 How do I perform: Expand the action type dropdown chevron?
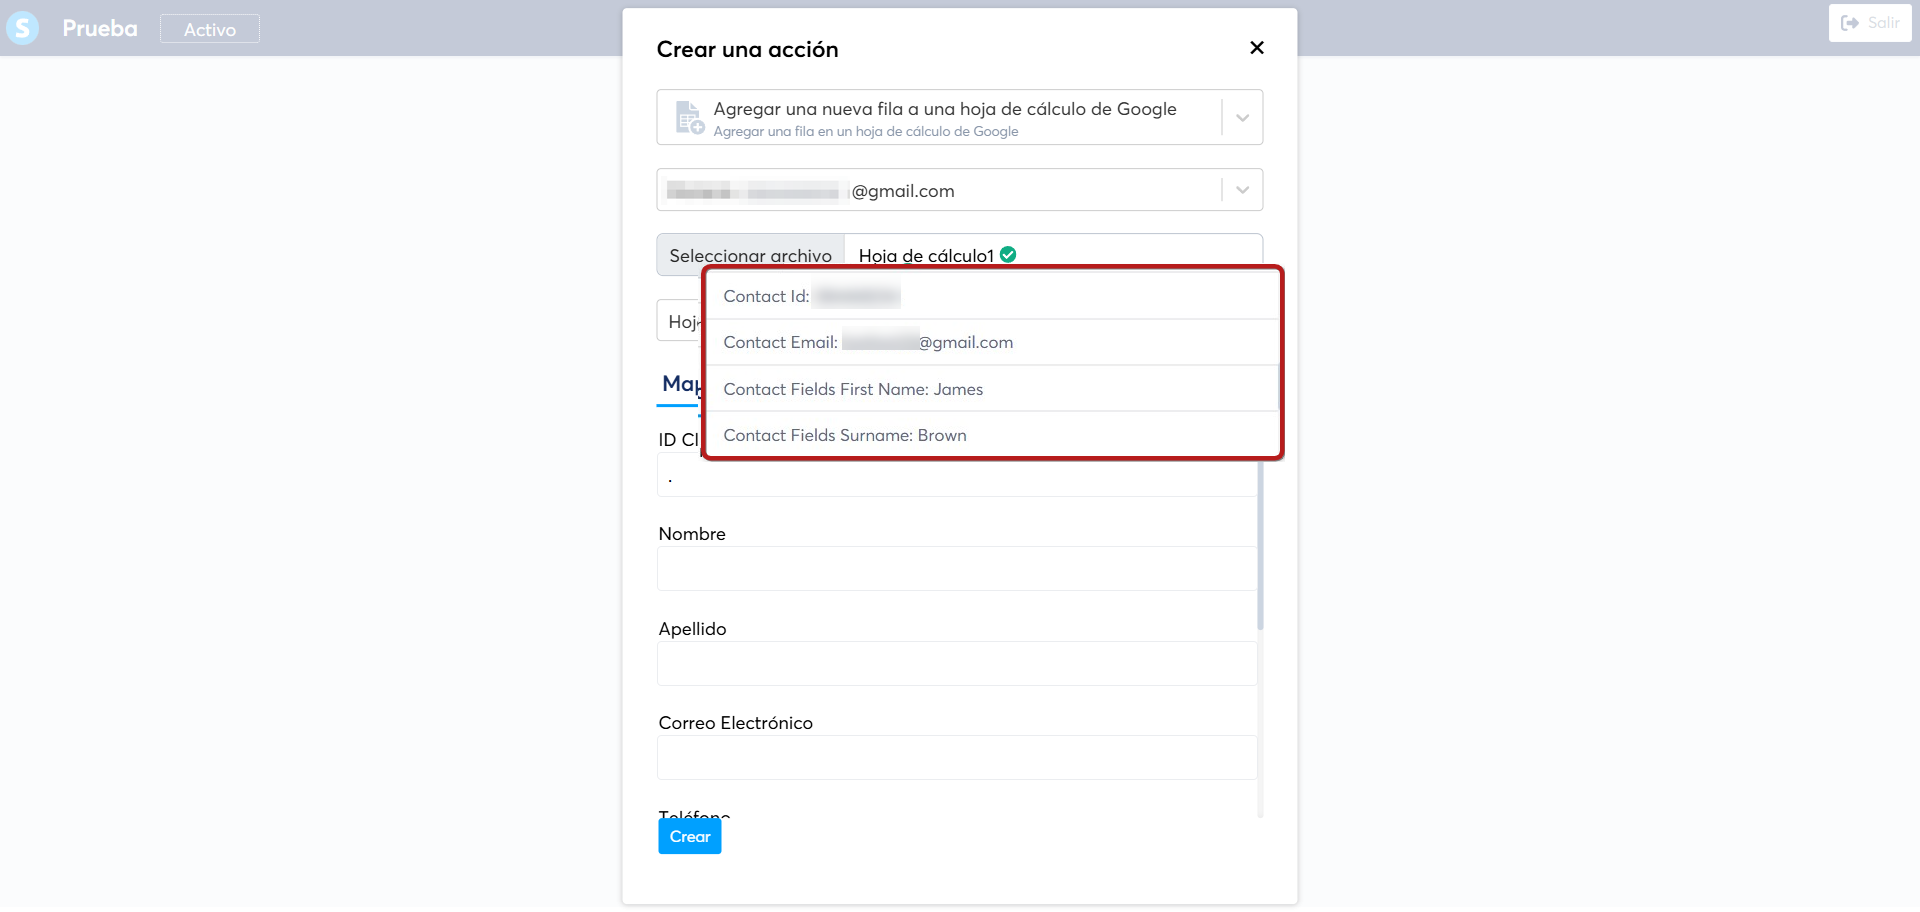1242,118
